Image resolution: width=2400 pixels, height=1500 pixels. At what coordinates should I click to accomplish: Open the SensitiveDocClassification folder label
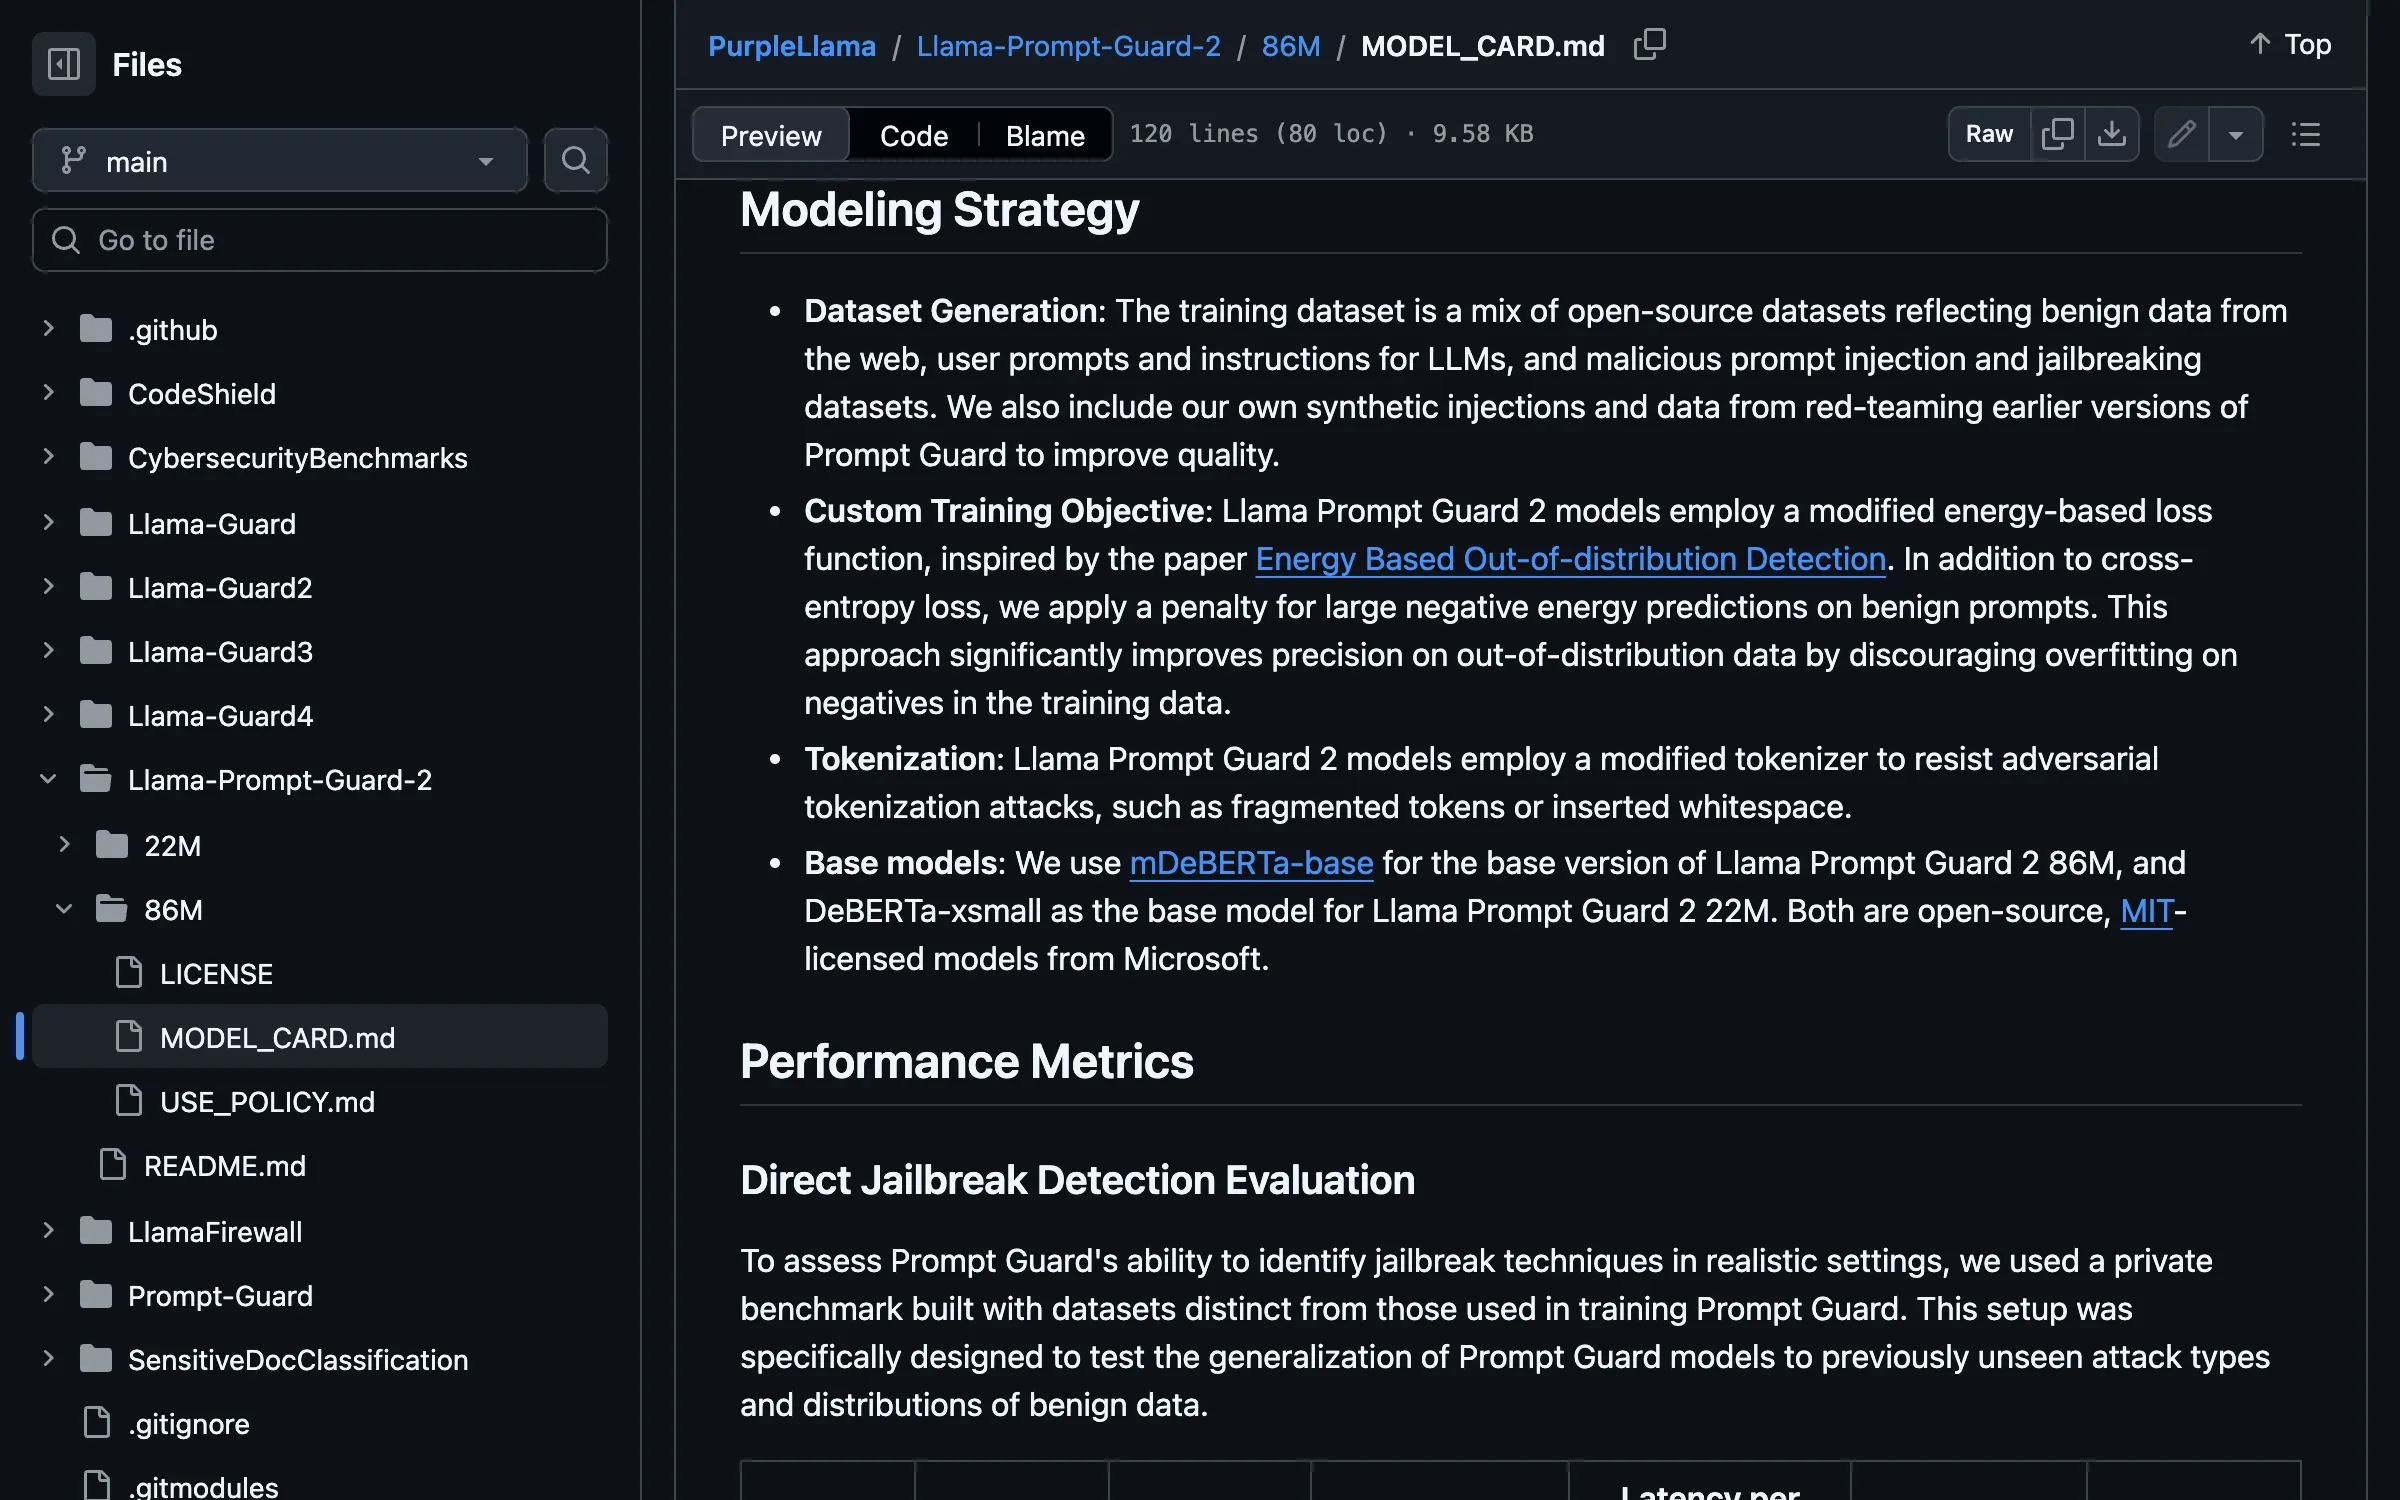(298, 1359)
